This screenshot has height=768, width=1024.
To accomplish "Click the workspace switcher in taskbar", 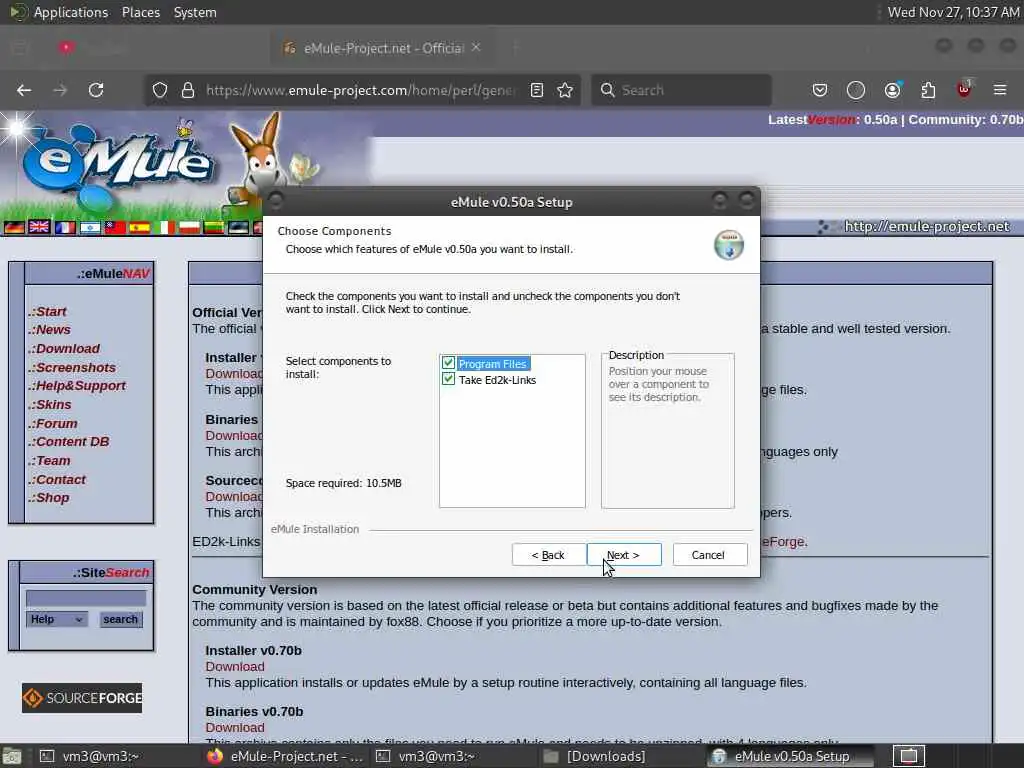I will (909, 756).
